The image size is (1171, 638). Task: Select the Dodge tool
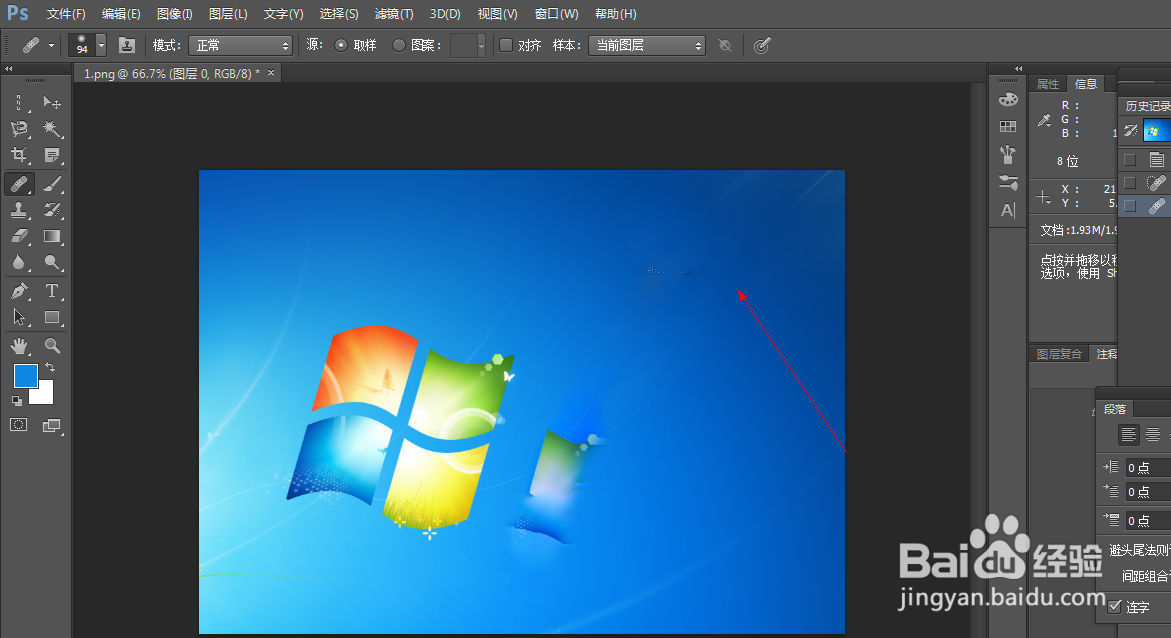coord(52,262)
